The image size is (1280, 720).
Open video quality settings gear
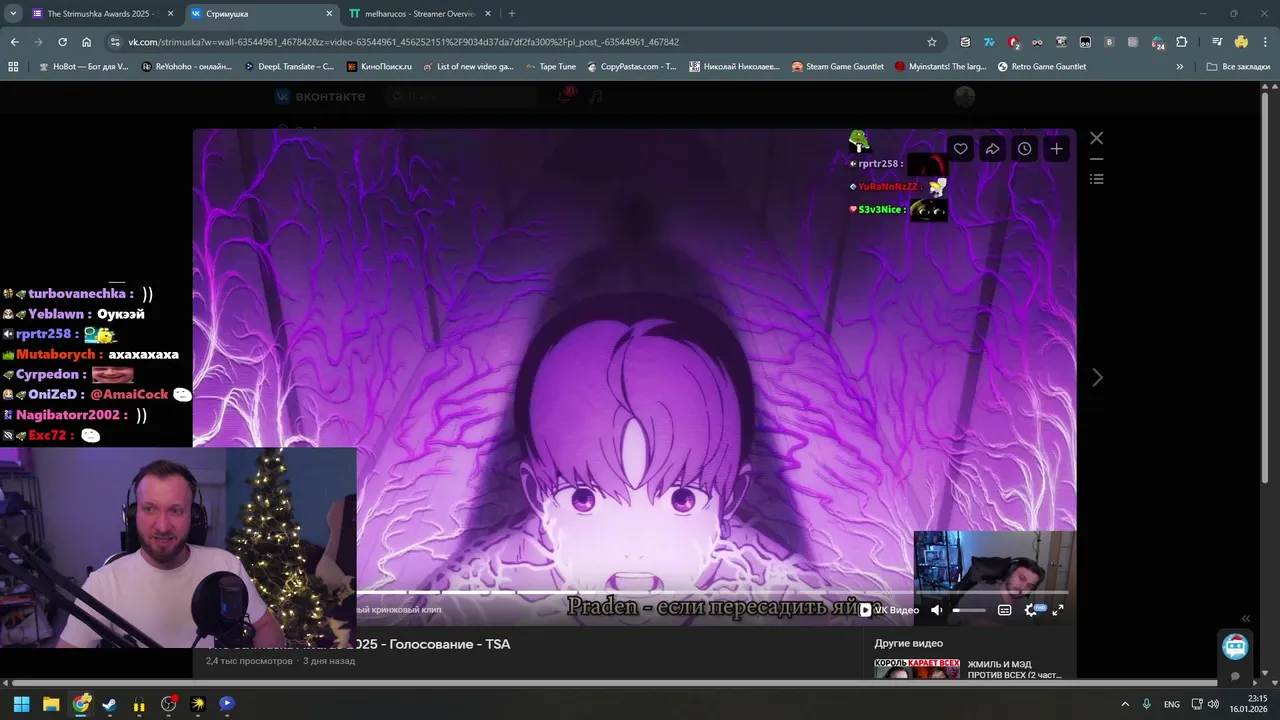point(1031,610)
